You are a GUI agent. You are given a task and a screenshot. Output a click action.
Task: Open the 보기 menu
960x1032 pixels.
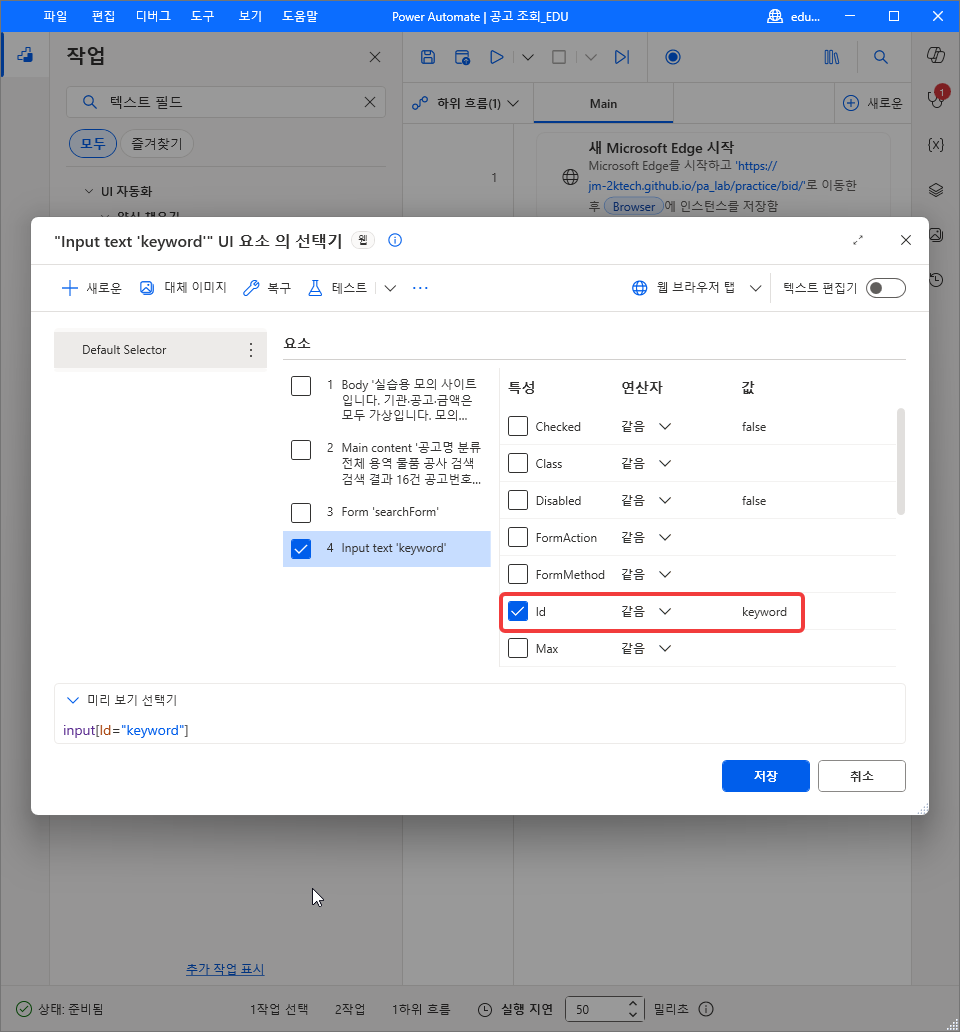tap(250, 16)
